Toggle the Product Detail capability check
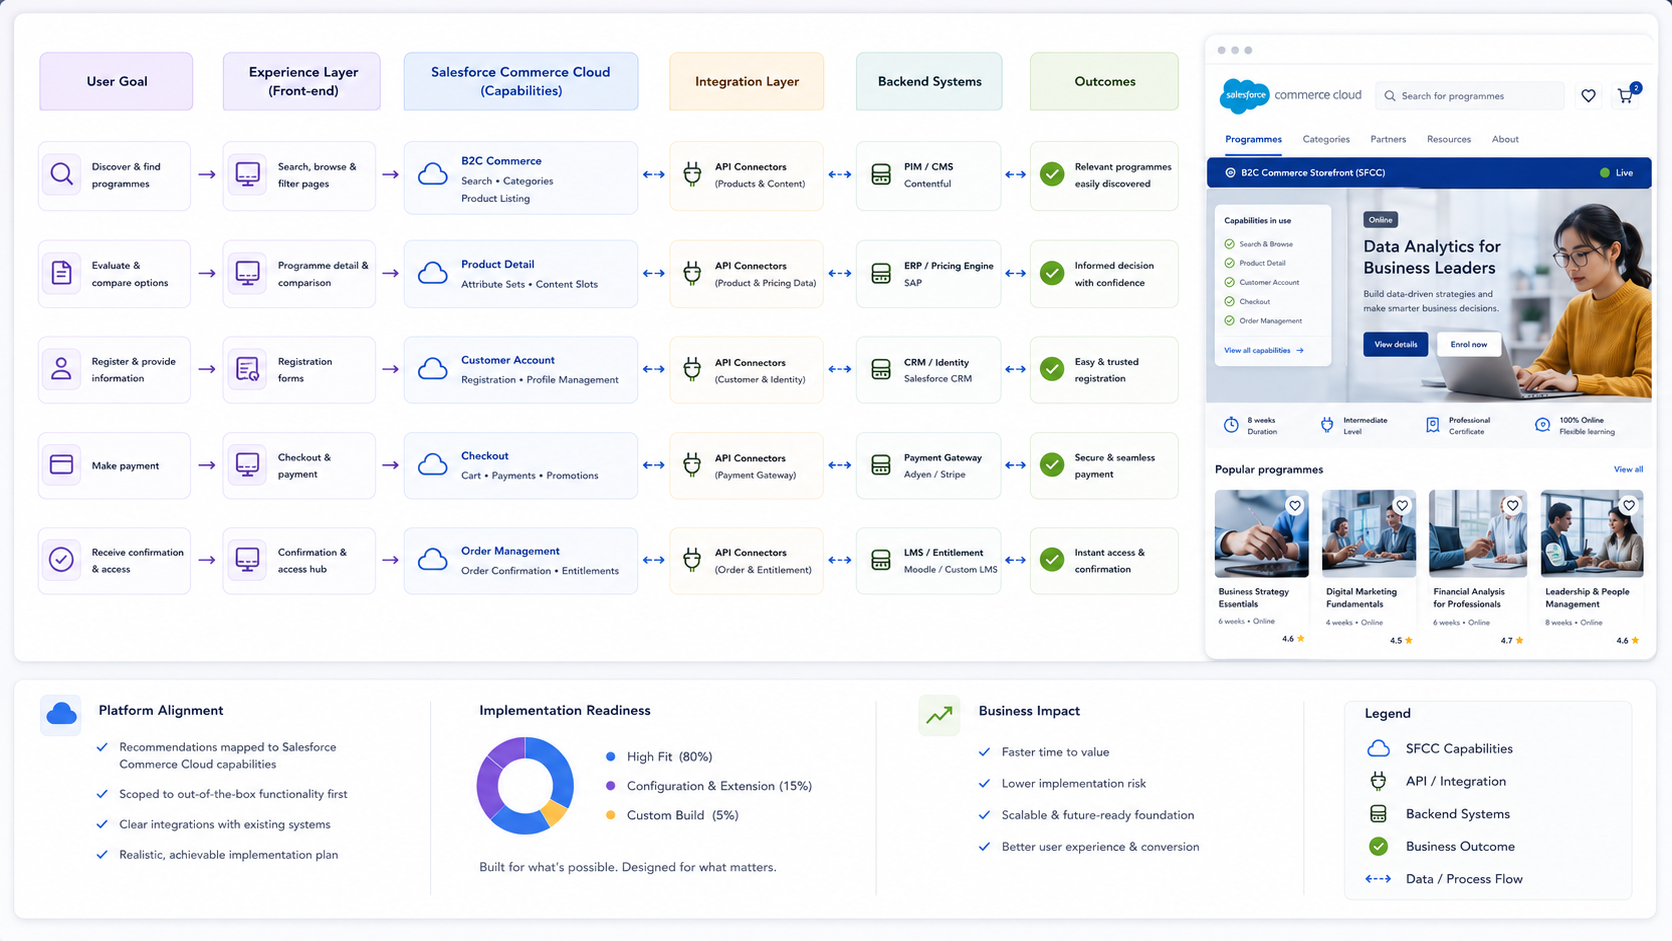This screenshot has width=1672, height=941. tap(1229, 263)
